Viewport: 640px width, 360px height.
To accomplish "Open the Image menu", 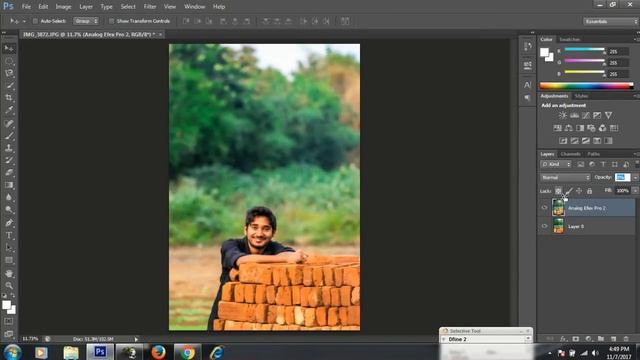I will 63,7.
